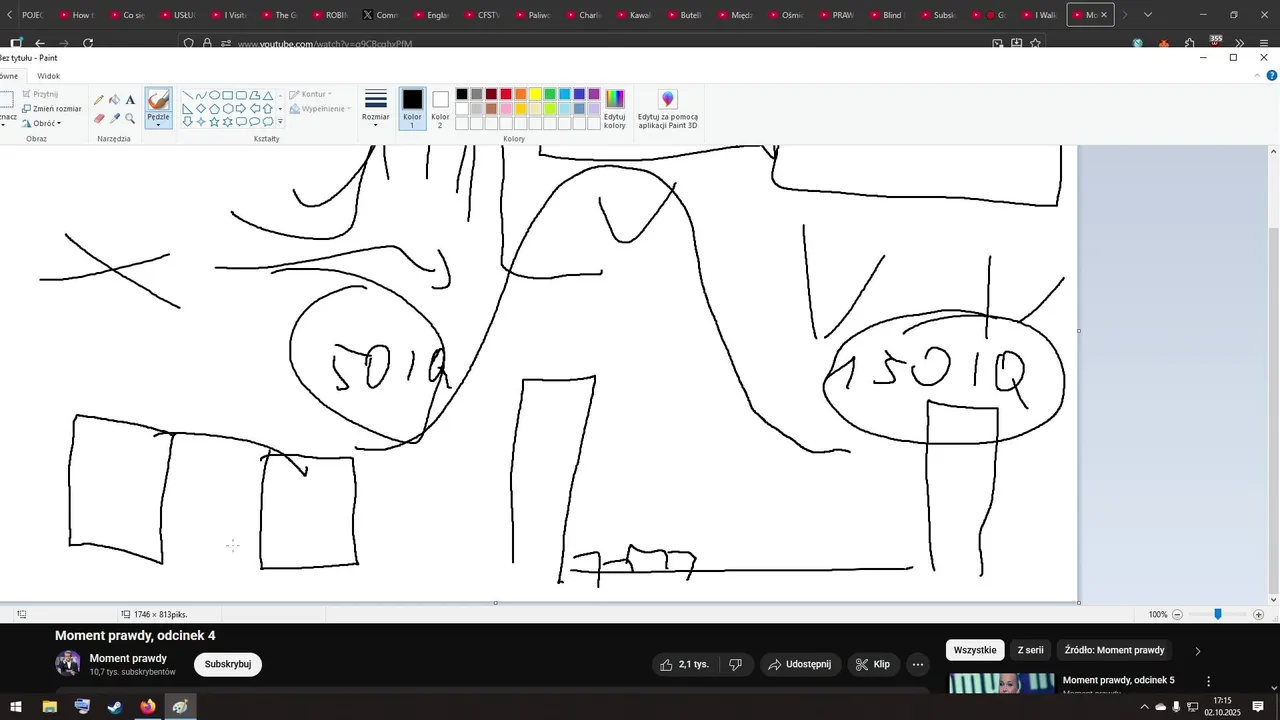Open the Kontur outline dropdown

click(312, 94)
